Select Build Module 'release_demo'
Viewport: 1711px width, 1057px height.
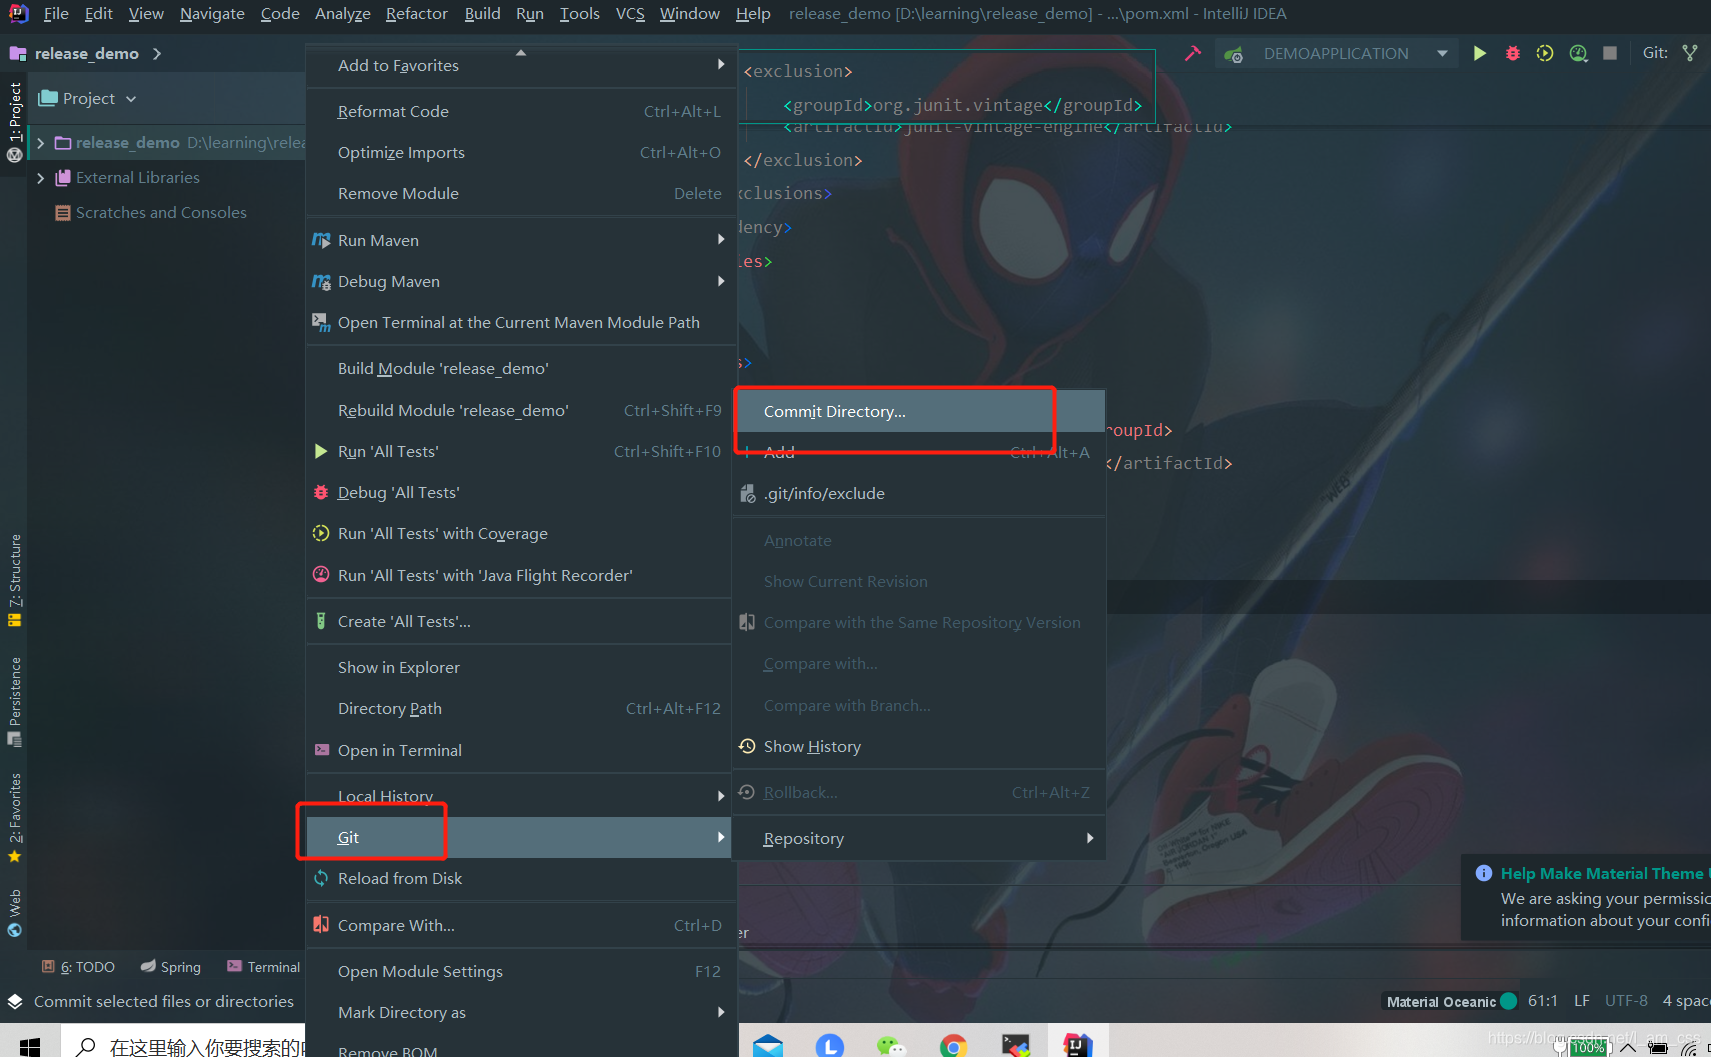pyautogui.click(x=521, y=369)
